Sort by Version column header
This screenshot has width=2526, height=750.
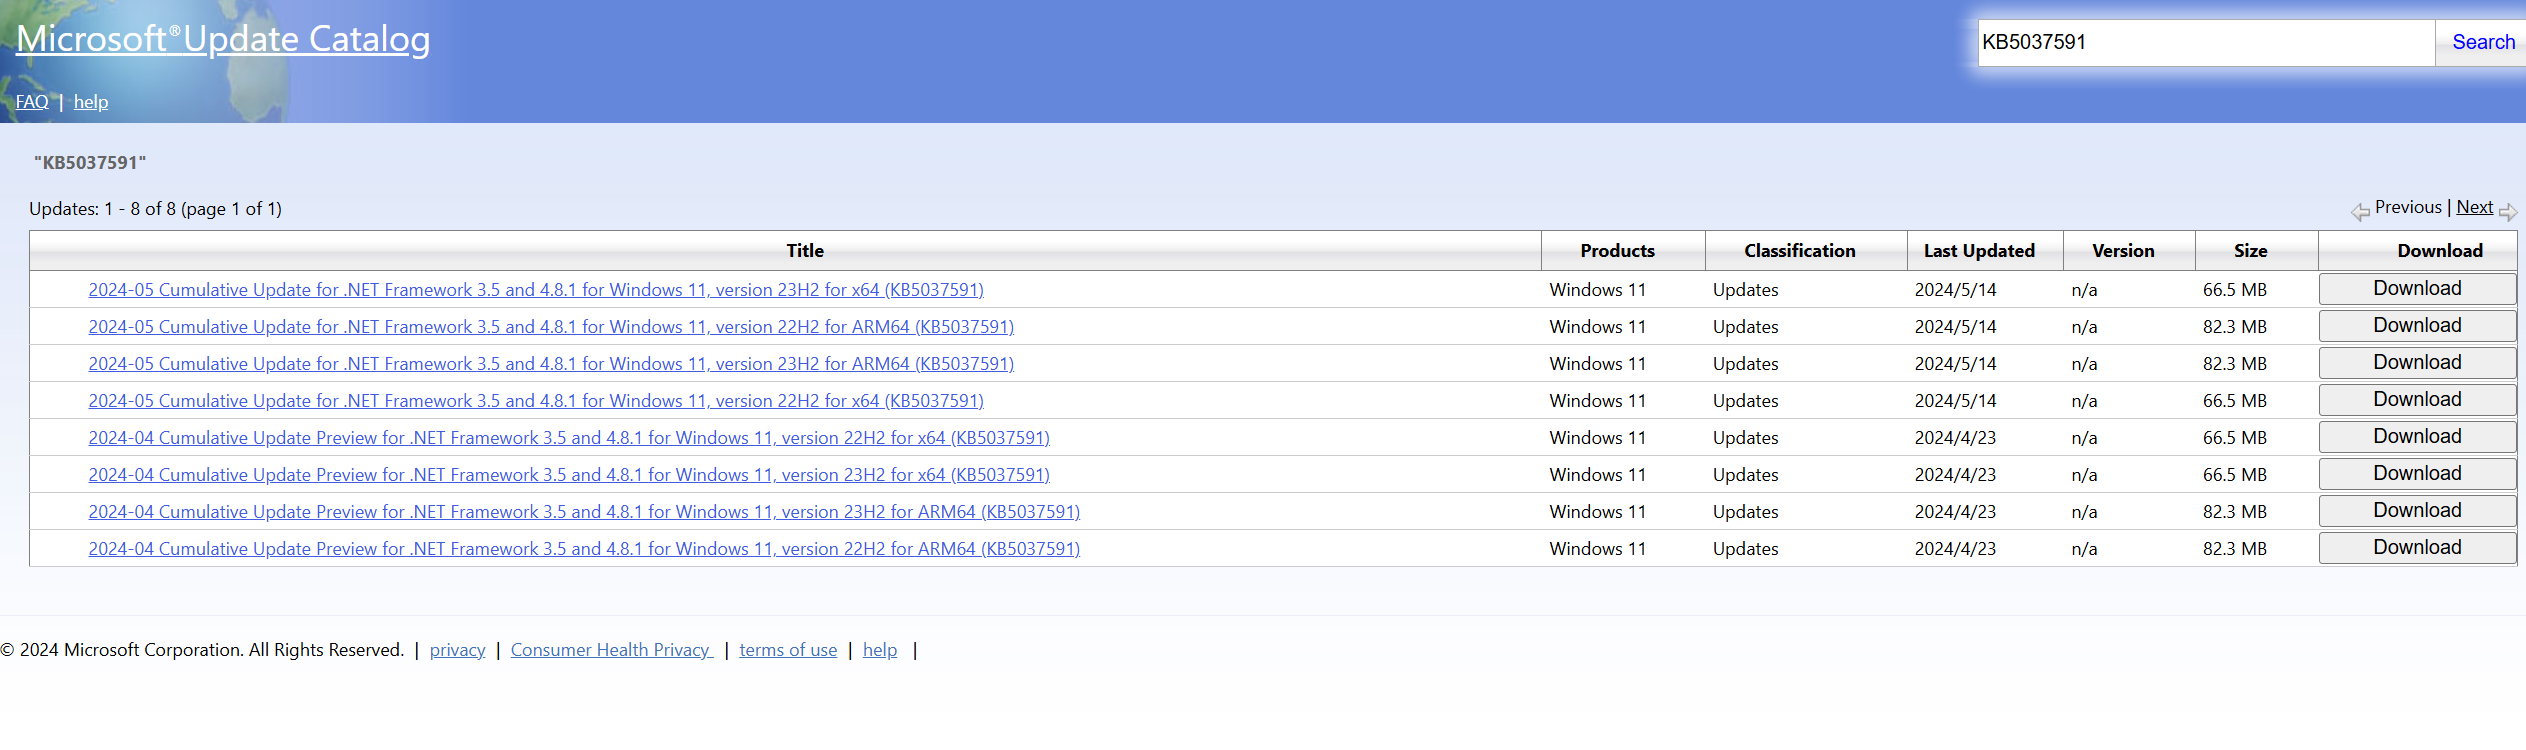click(x=2123, y=251)
